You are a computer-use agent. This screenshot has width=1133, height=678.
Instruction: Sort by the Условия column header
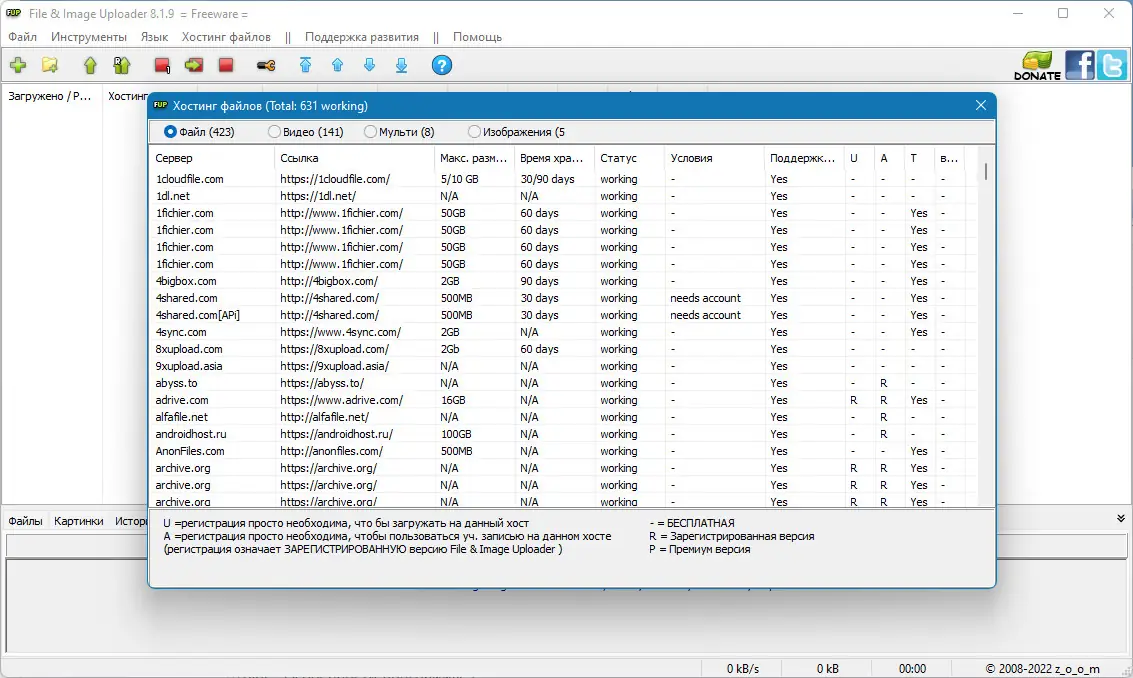point(714,158)
